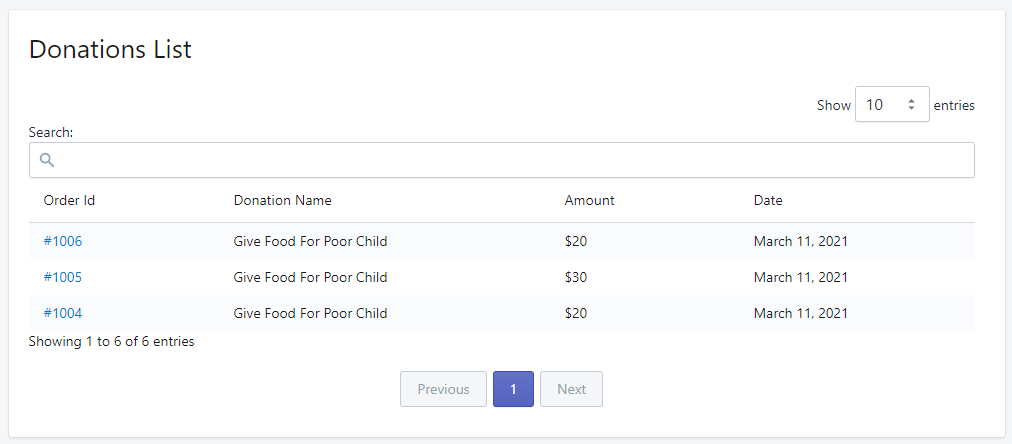Click the 'Showing 1 to 6' entries info text

point(111,341)
